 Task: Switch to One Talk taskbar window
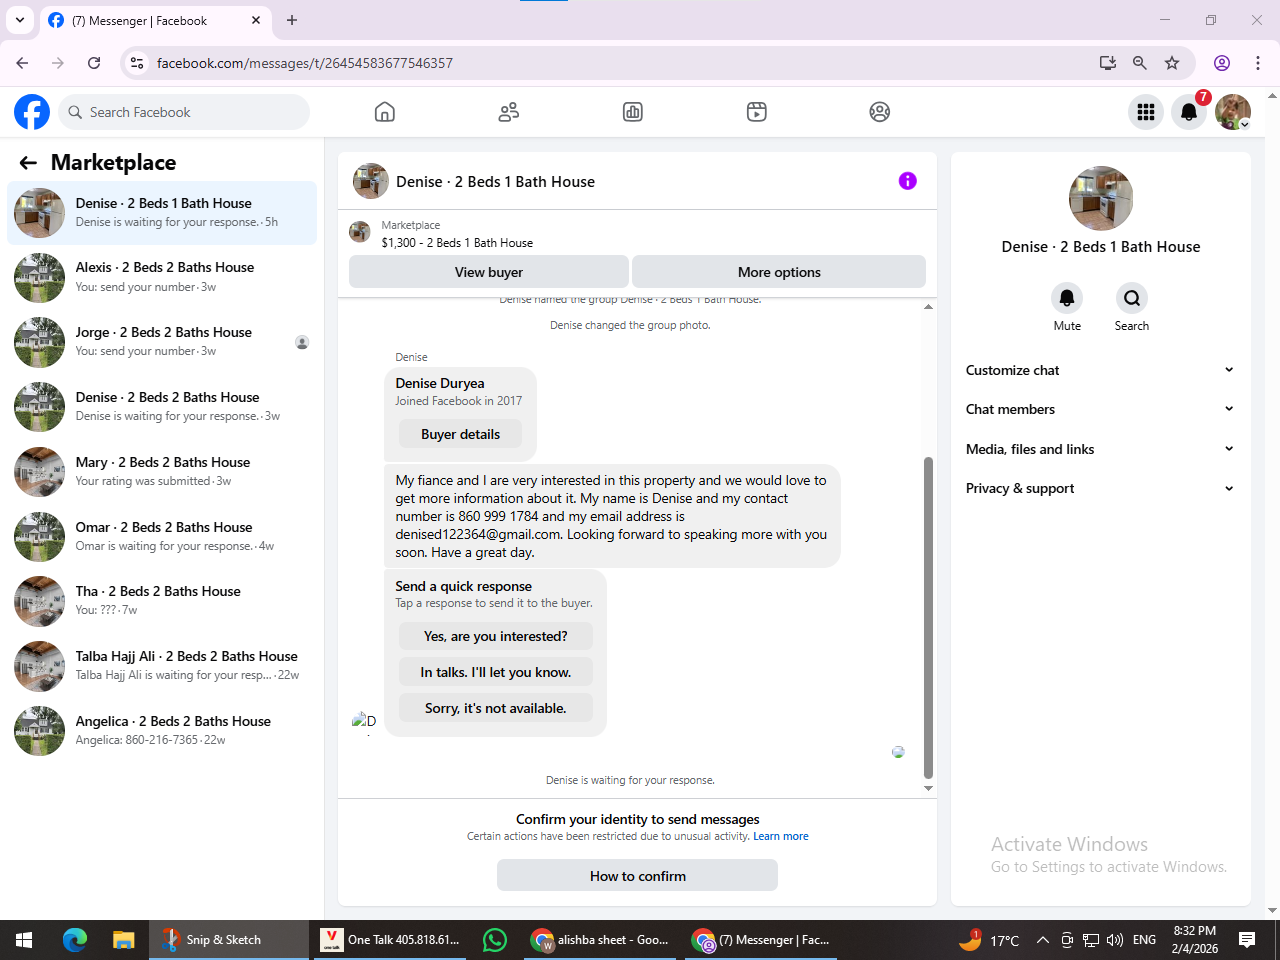tap(390, 940)
